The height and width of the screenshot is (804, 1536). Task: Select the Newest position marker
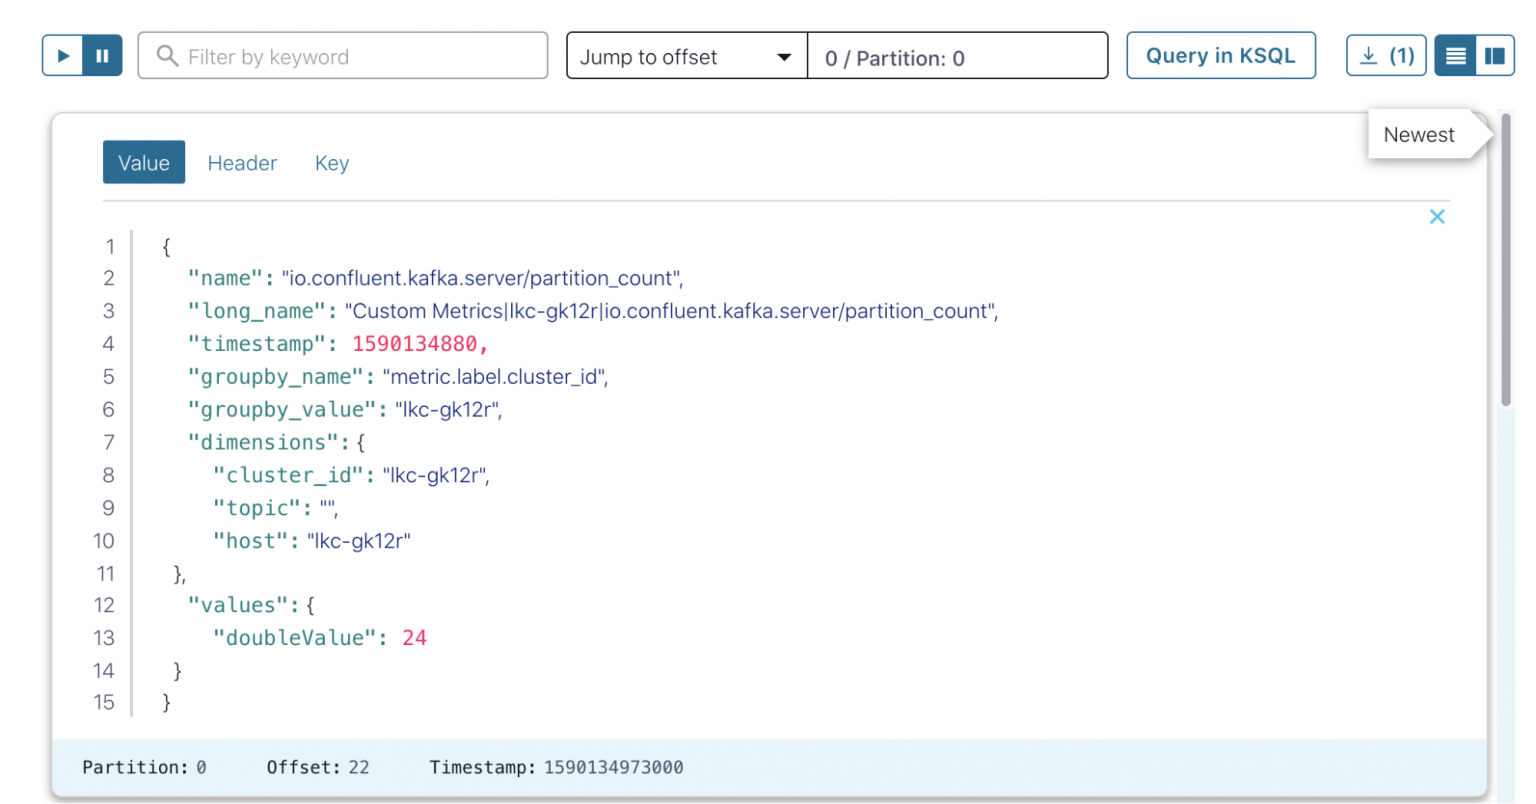tap(1418, 134)
